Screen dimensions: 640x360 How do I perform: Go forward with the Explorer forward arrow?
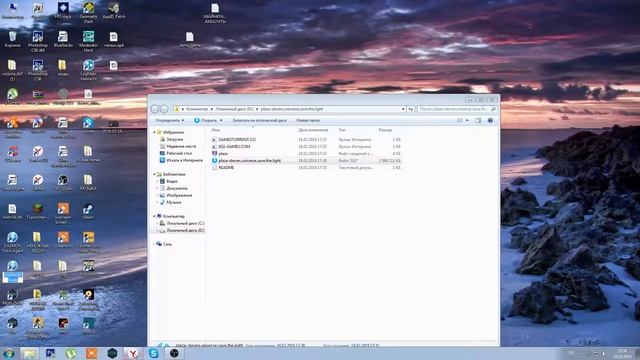pos(164,109)
